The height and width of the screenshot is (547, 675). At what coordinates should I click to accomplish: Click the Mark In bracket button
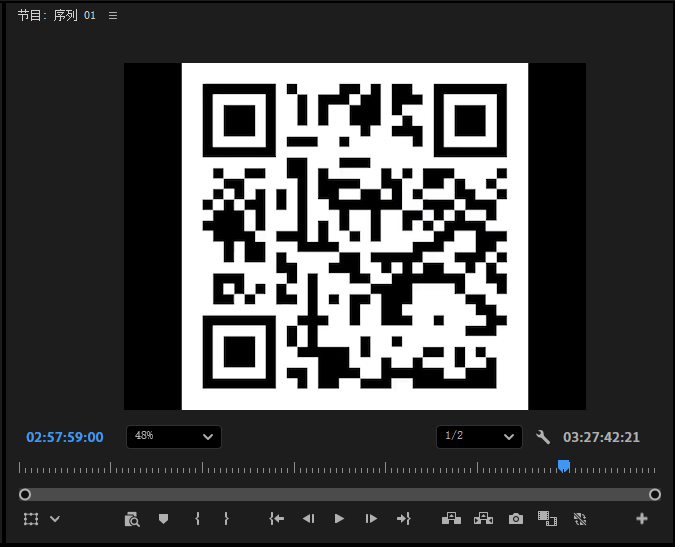(197, 519)
